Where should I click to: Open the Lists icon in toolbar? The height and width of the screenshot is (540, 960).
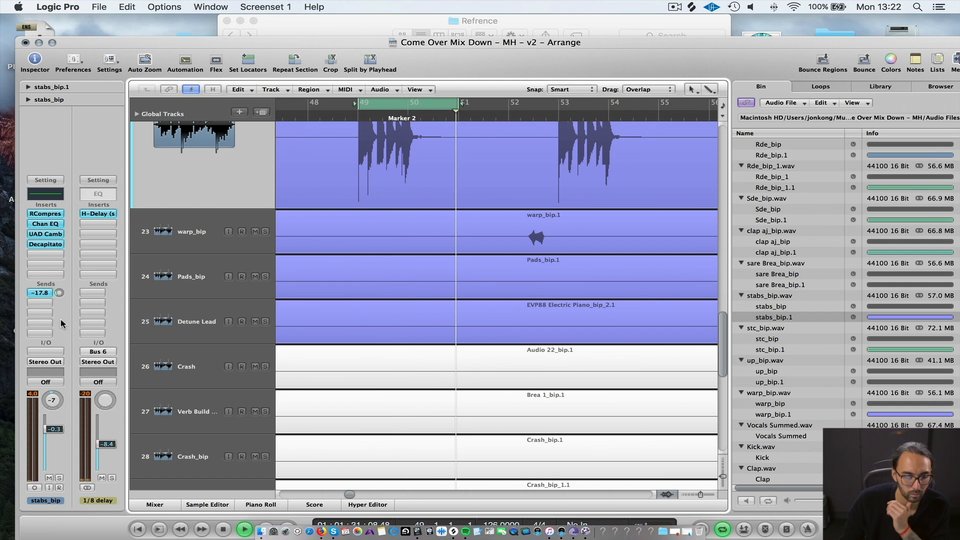tap(937, 59)
